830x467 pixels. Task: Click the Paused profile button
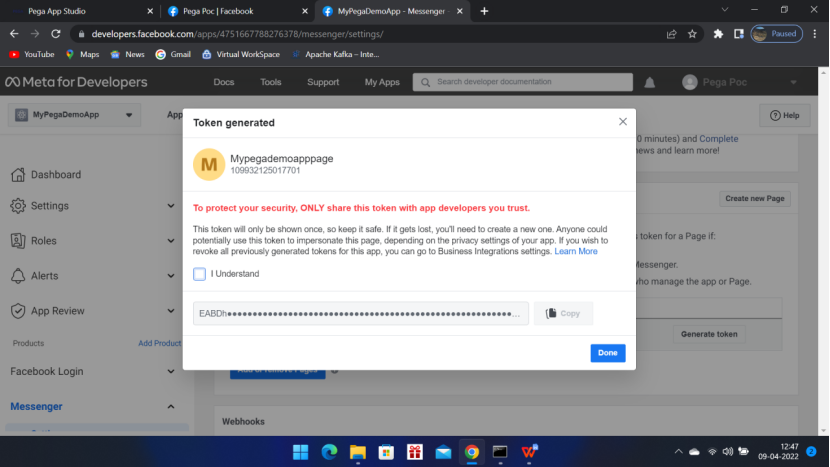pos(777,34)
